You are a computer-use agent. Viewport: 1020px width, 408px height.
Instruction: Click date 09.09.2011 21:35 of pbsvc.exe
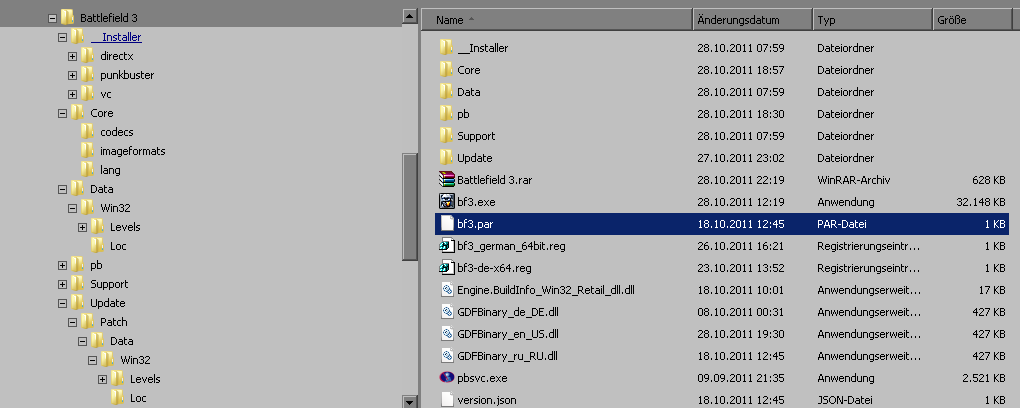740,378
